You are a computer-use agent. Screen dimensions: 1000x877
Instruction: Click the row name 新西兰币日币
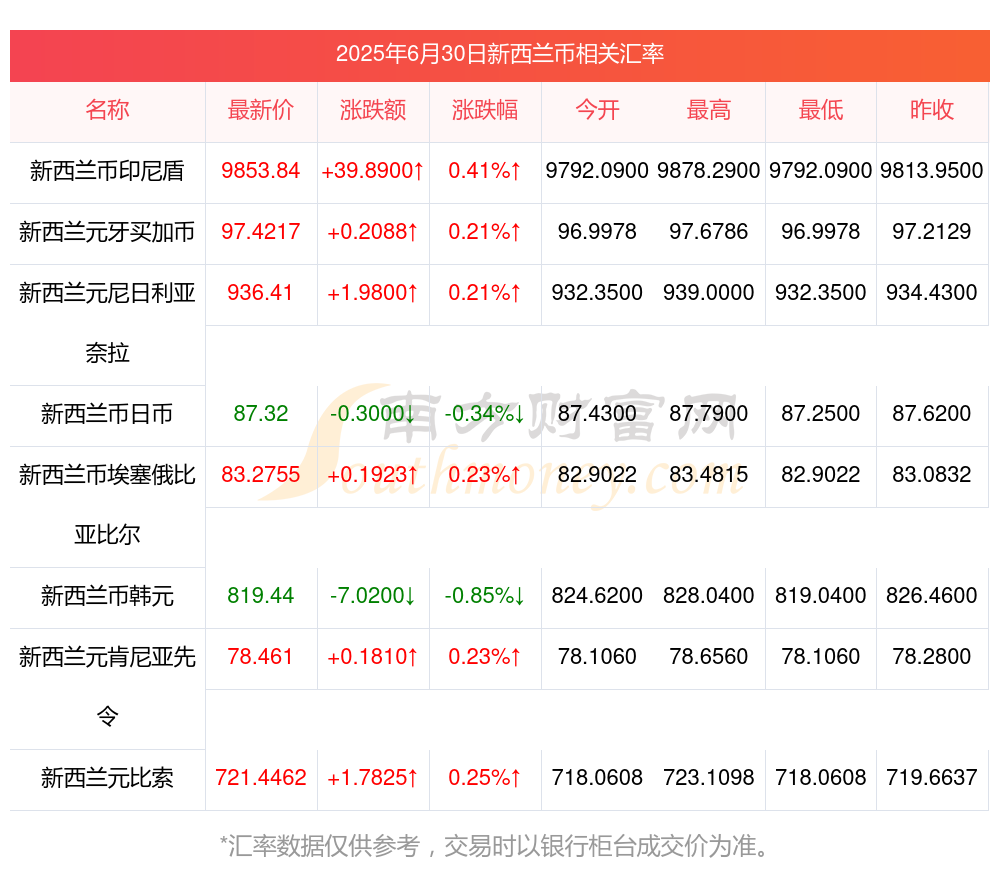click(x=107, y=414)
